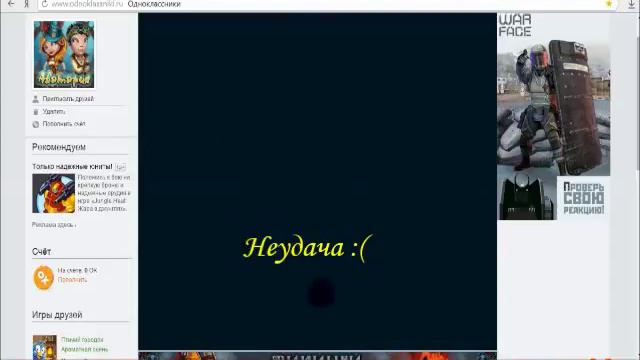Click the banner strip below game area

tap(318, 356)
